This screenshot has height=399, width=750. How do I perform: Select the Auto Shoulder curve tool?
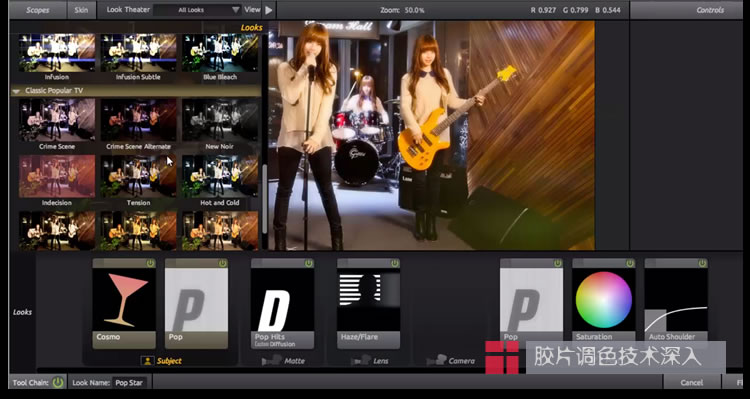click(676, 300)
